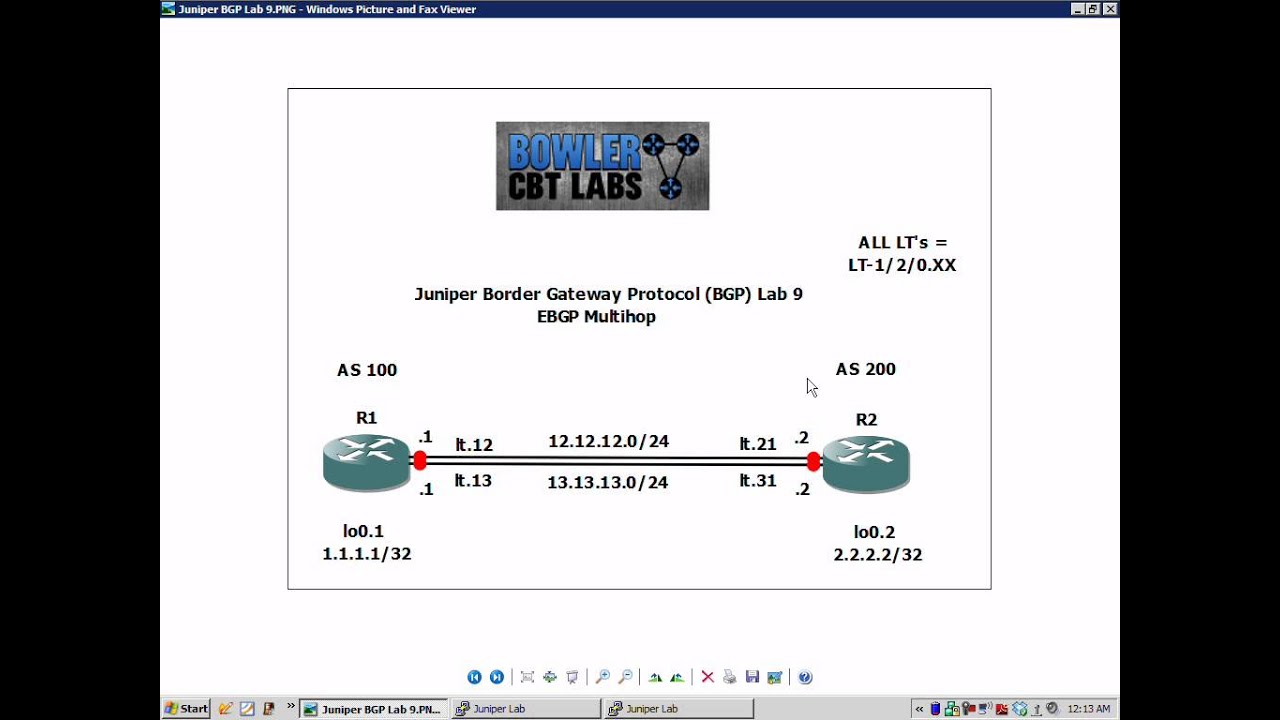Viewport: 1280px width, 720px height.
Task: Launch the third quick launch book icon
Action: pyautogui.click(x=268, y=709)
